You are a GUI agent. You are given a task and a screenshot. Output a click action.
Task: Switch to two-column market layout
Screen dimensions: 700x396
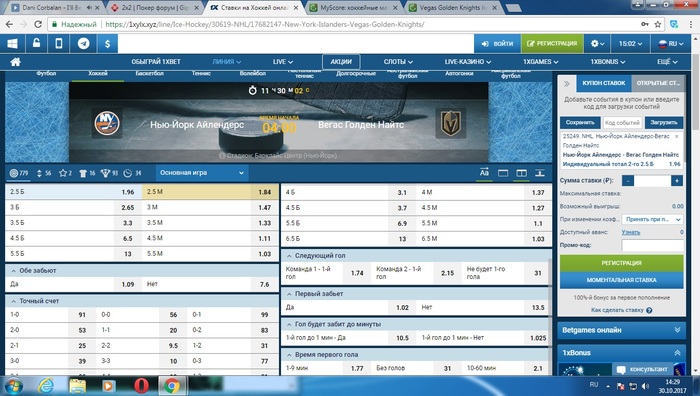[x=521, y=173]
